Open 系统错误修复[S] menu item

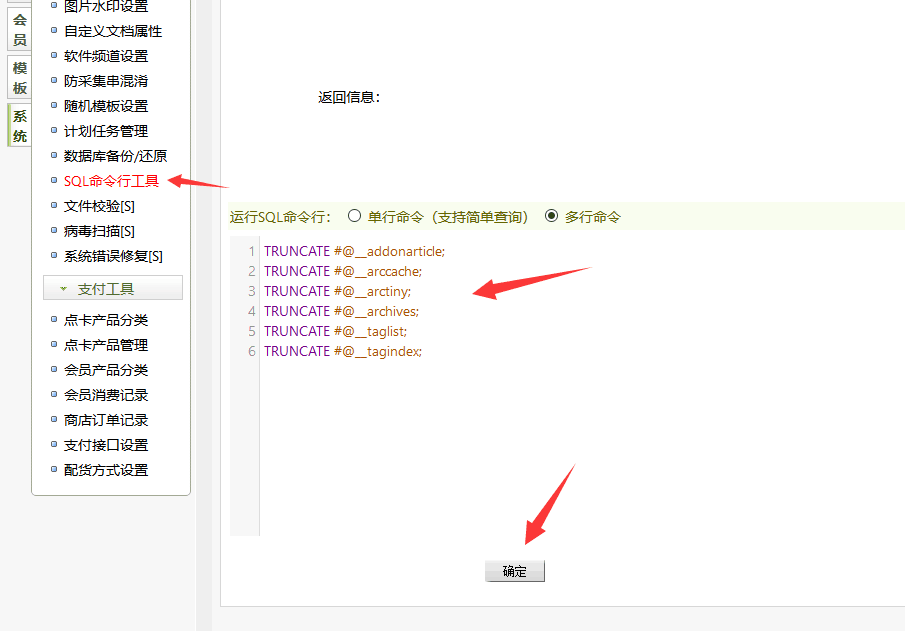coord(113,256)
